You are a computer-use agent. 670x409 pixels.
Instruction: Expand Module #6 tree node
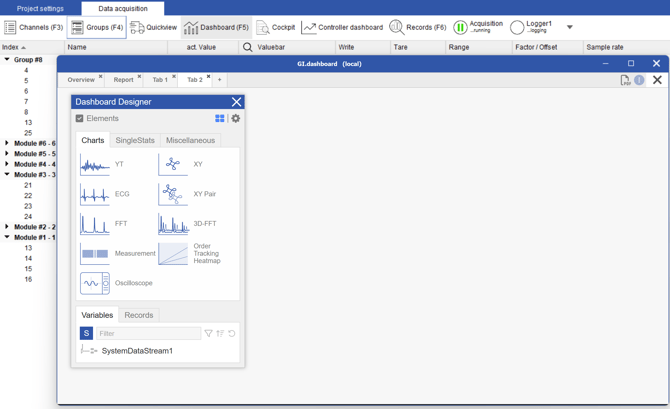pos(7,143)
